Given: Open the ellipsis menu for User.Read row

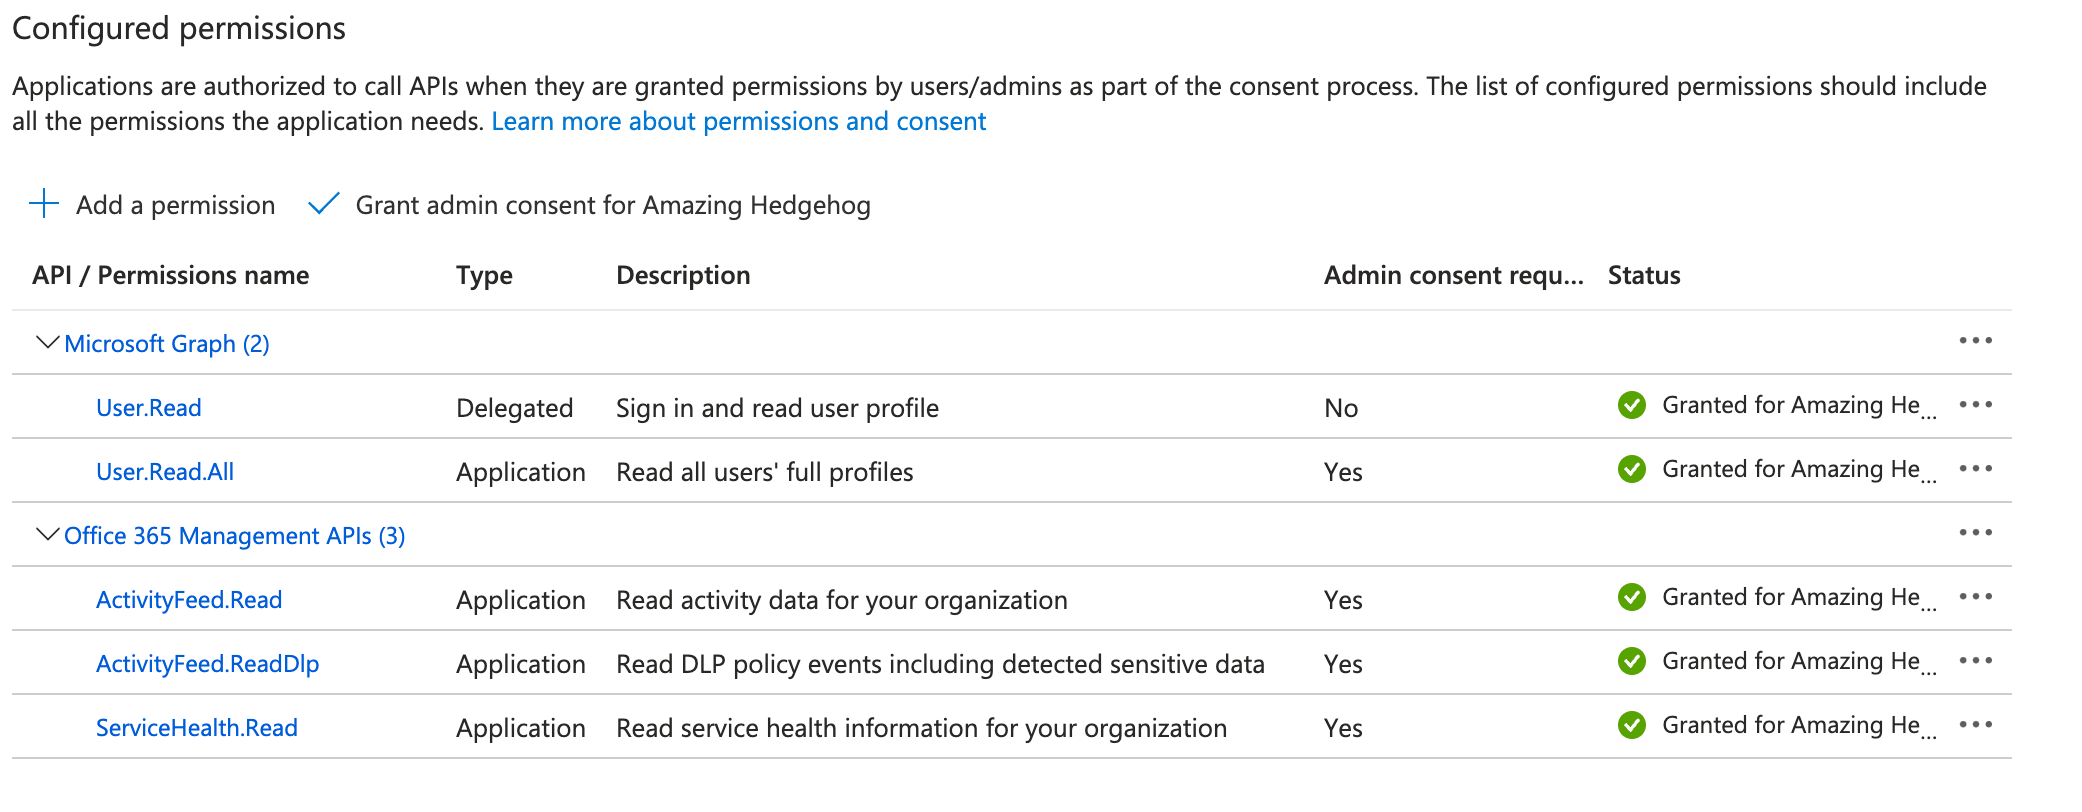Looking at the screenshot, I should coord(1975,405).
